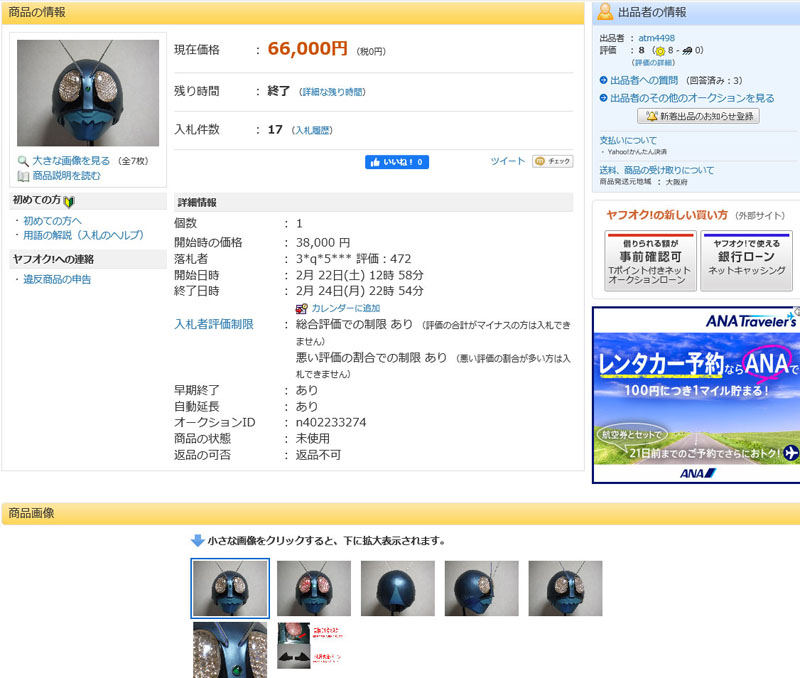Image resolution: width=800 pixels, height=678 pixels.
Task: Click auction ID n402233274
Action: [x=331, y=423]
